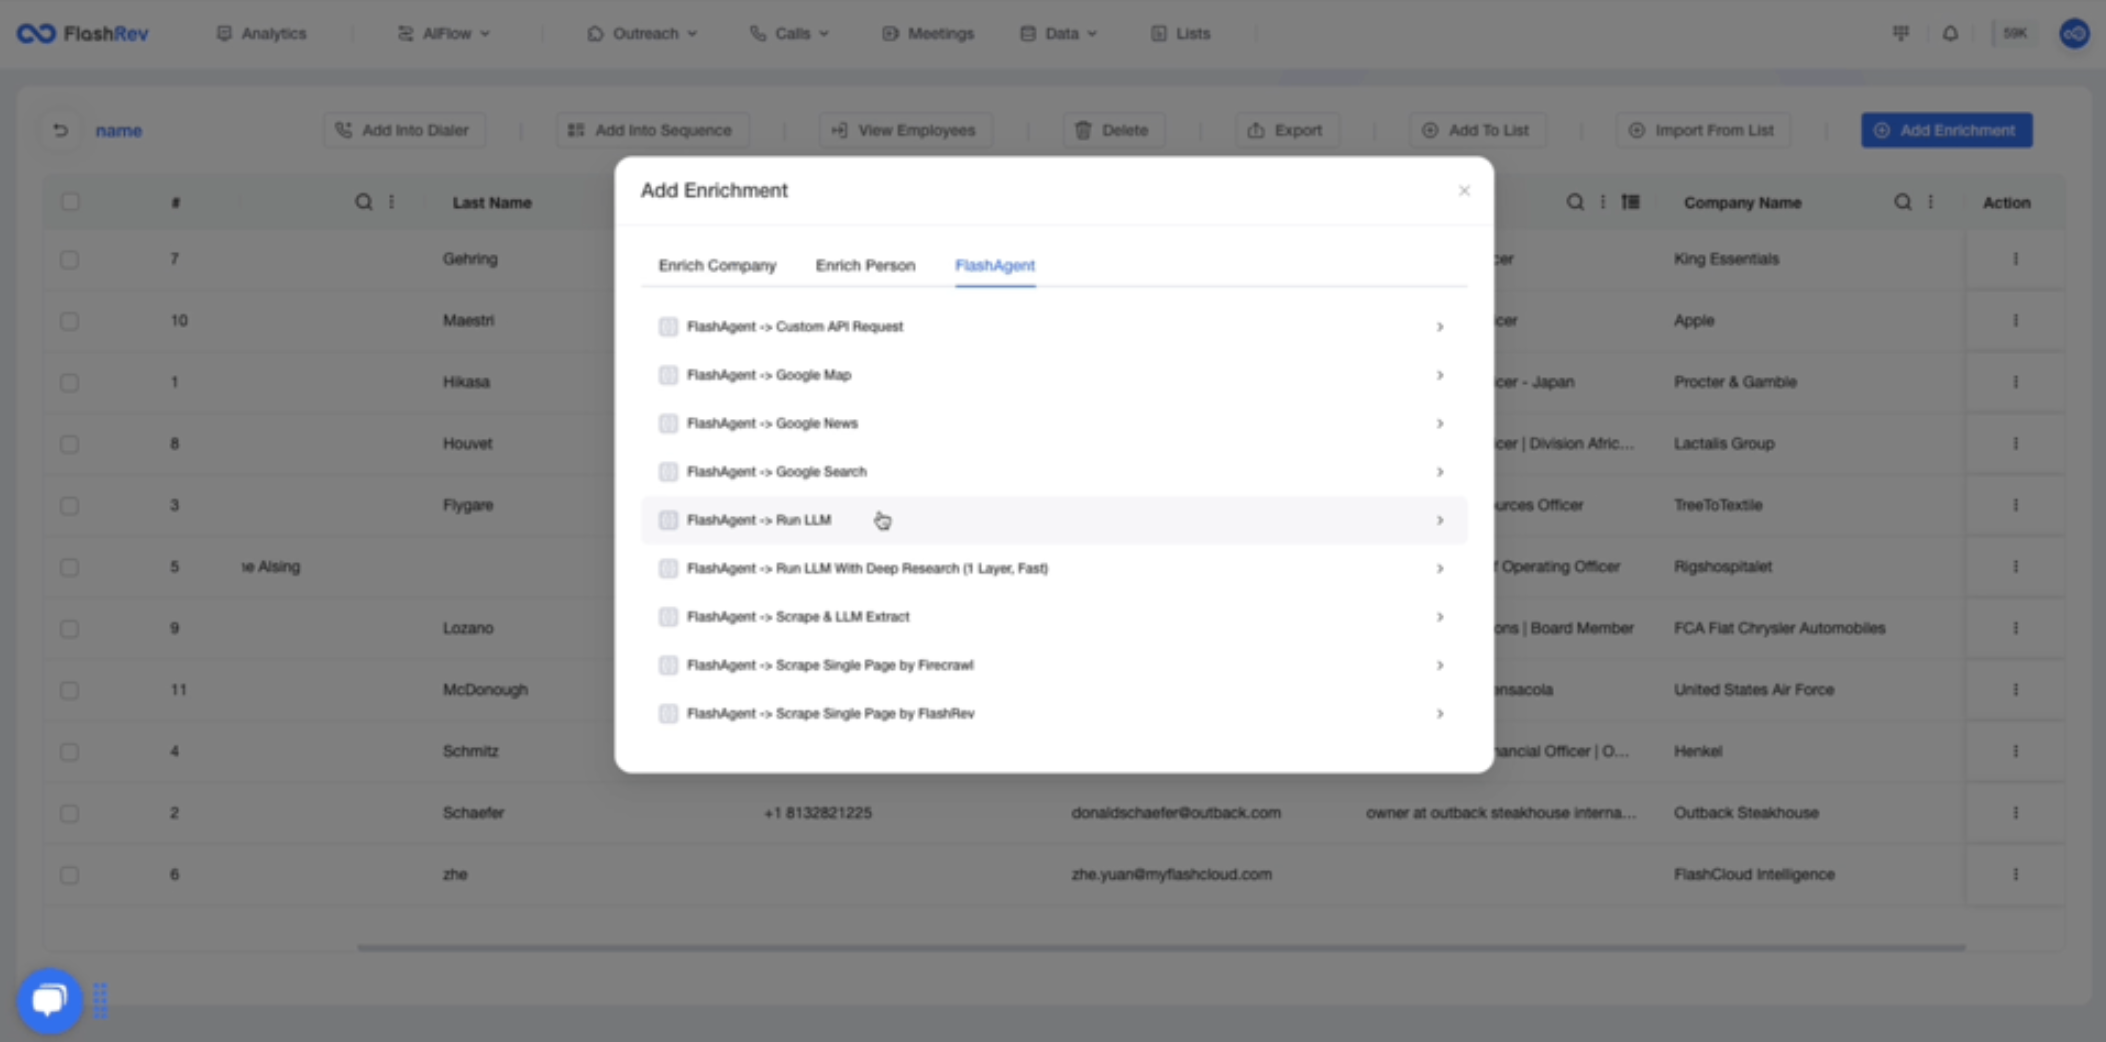The height and width of the screenshot is (1042, 2106).
Task: Open the AIFlow dropdown menu
Action: (444, 33)
